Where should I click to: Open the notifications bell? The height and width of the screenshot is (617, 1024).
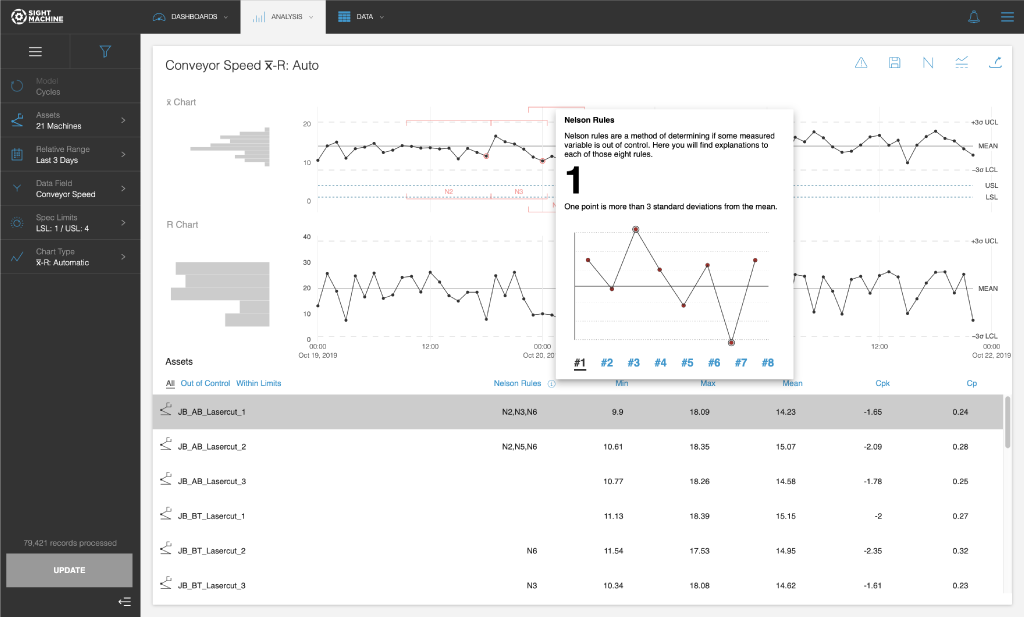click(x=973, y=17)
